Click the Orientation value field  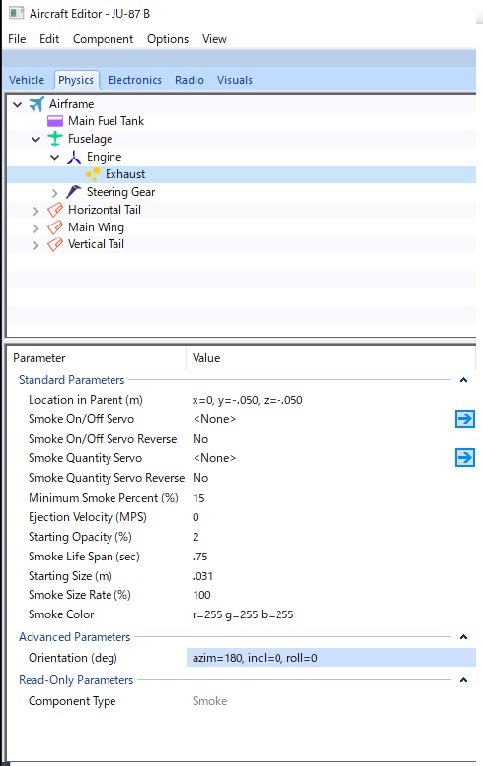point(331,658)
